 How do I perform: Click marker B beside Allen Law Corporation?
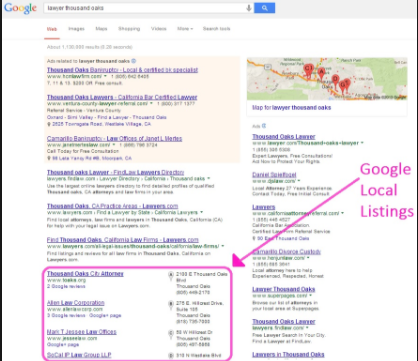tap(171, 305)
